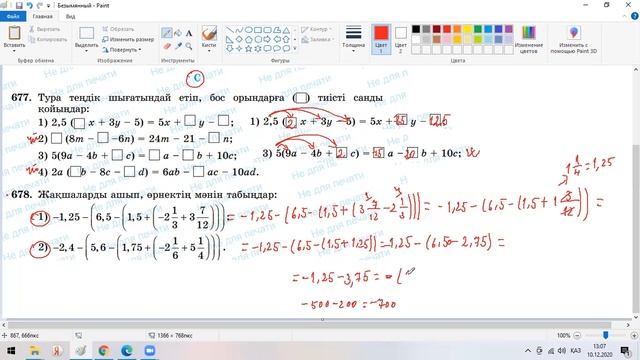Collapse the ribbon with chevron
This screenshot has height=360, width=640.
point(624,16)
